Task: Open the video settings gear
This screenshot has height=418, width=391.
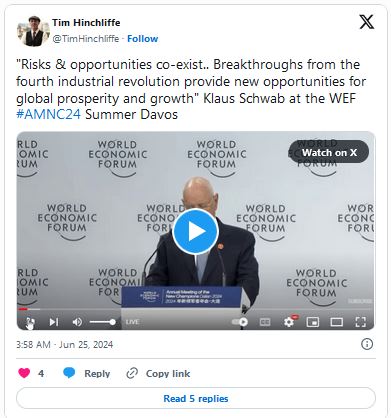Action: tap(289, 322)
